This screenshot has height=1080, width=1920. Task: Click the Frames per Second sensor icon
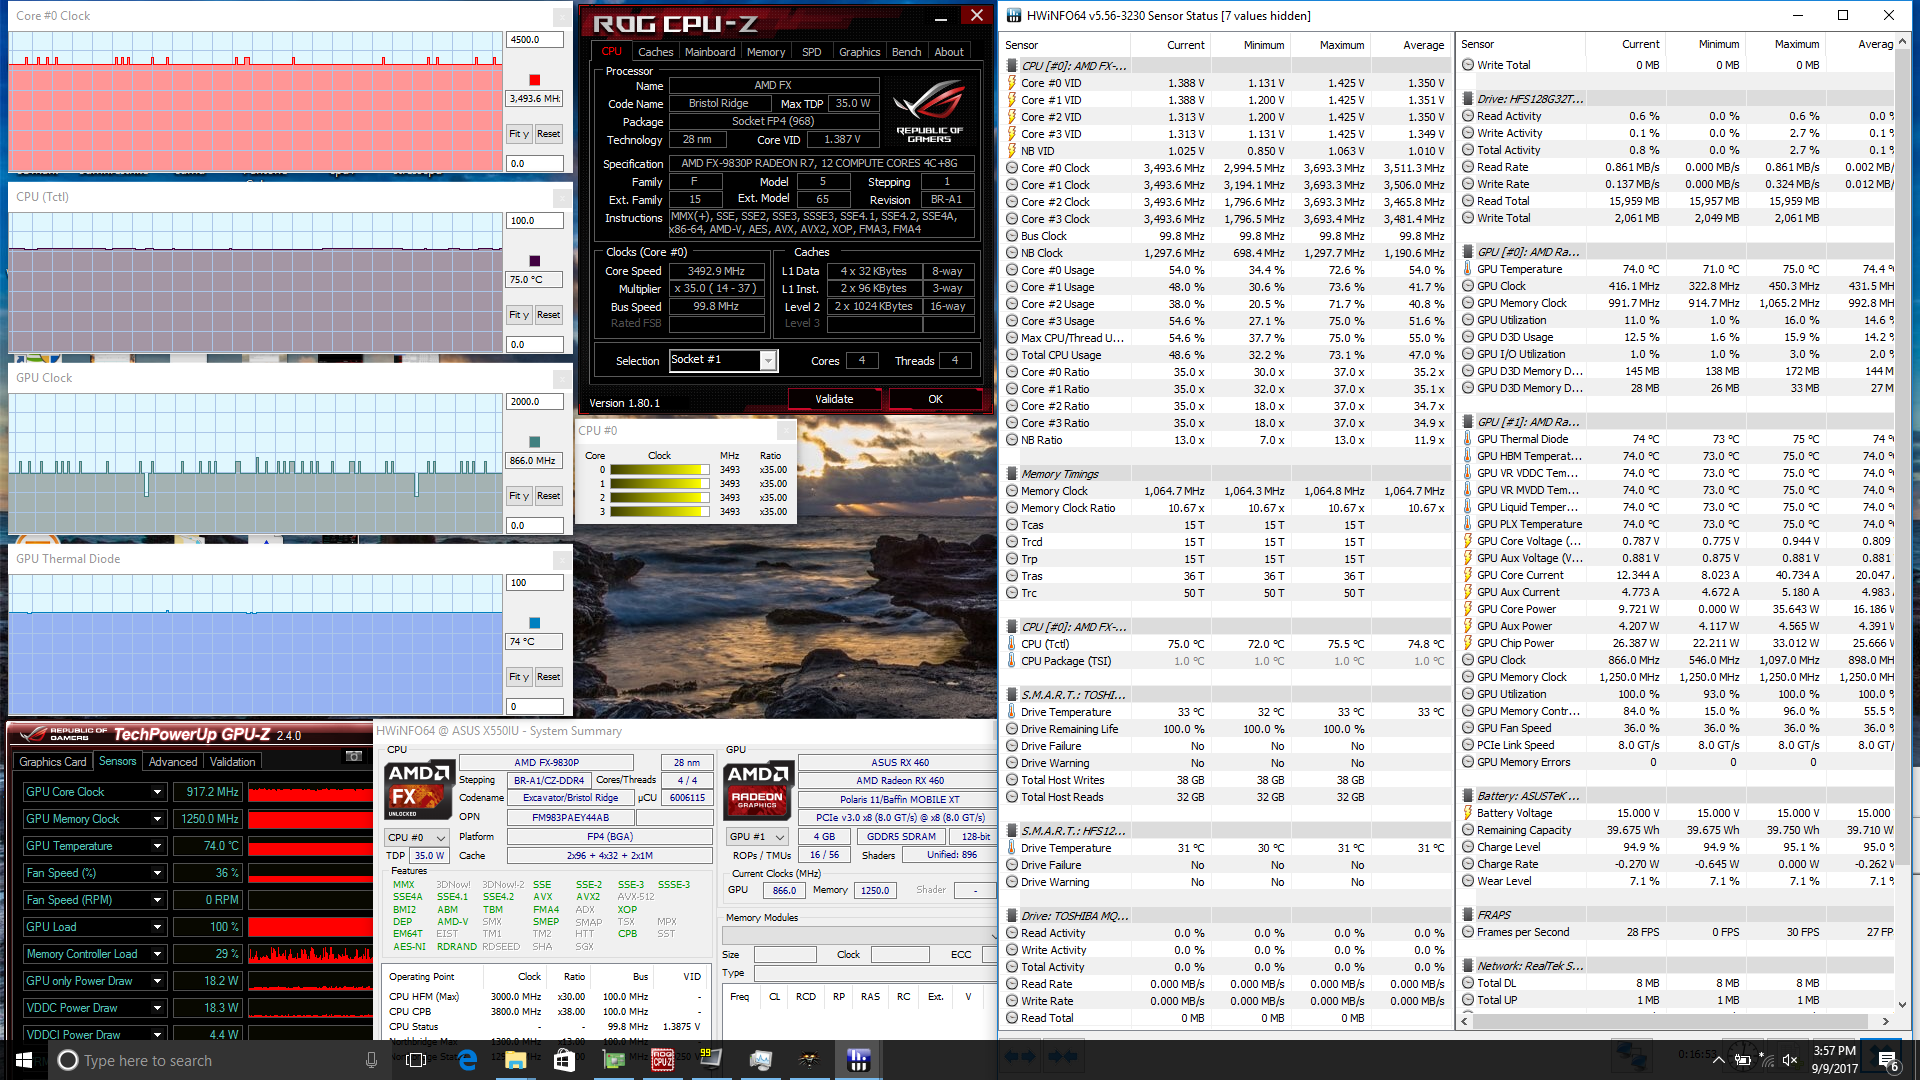click(x=1467, y=932)
